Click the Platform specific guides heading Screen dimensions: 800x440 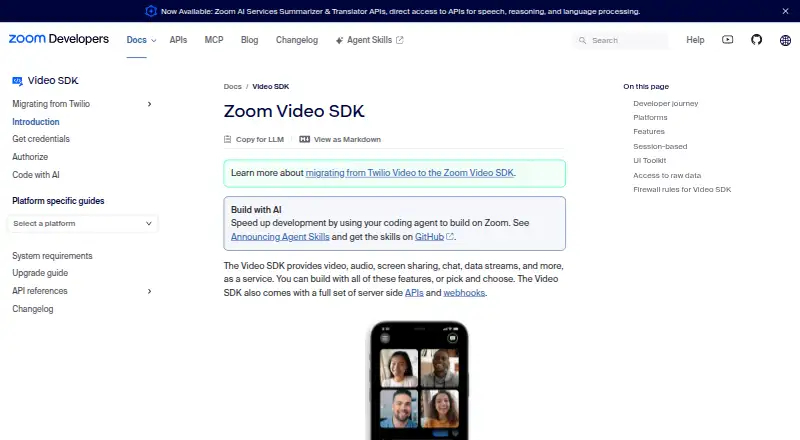(x=58, y=201)
